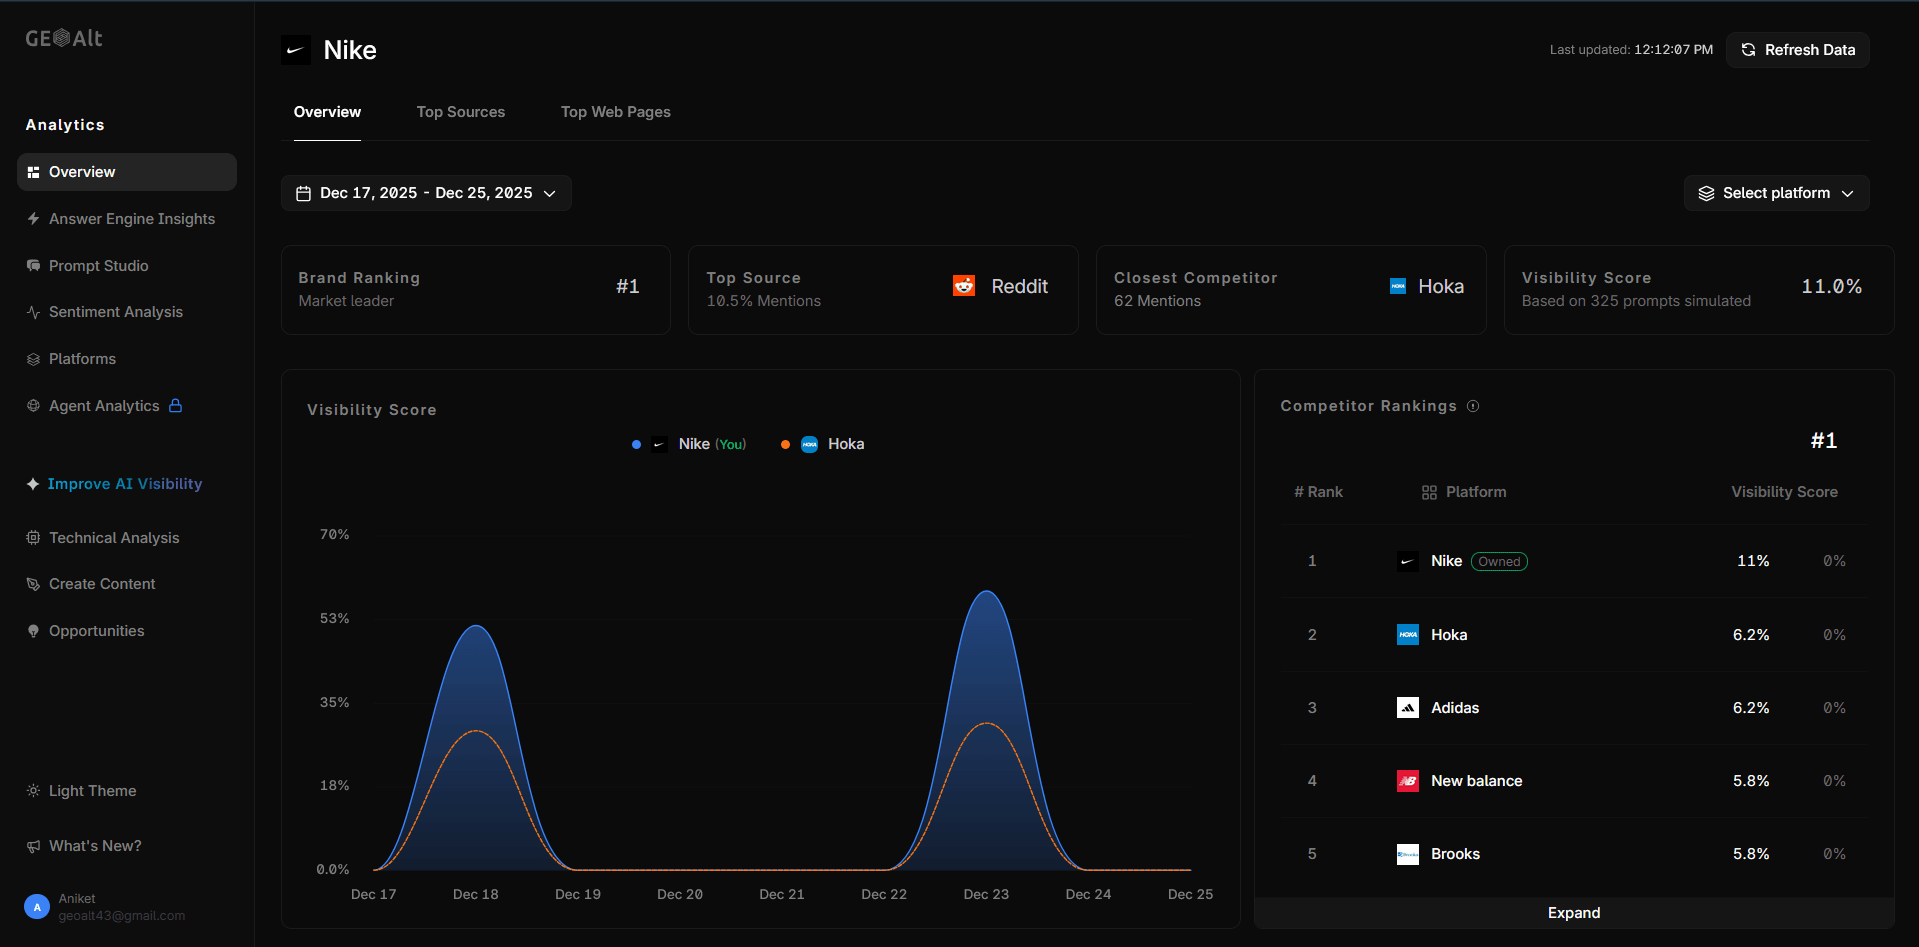The width and height of the screenshot is (1919, 947).
Task: Open the Overview tab
Action: click(327, 112)
